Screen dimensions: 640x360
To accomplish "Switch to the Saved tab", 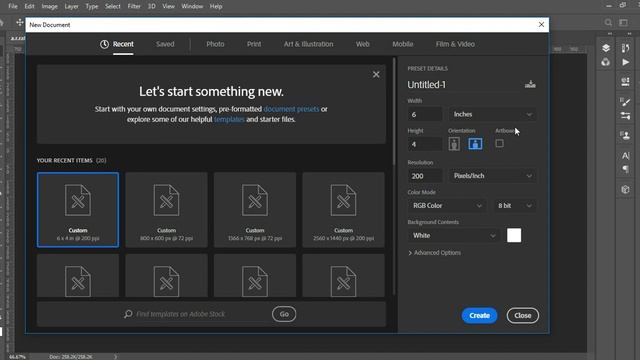I will (x=165, y=44).
